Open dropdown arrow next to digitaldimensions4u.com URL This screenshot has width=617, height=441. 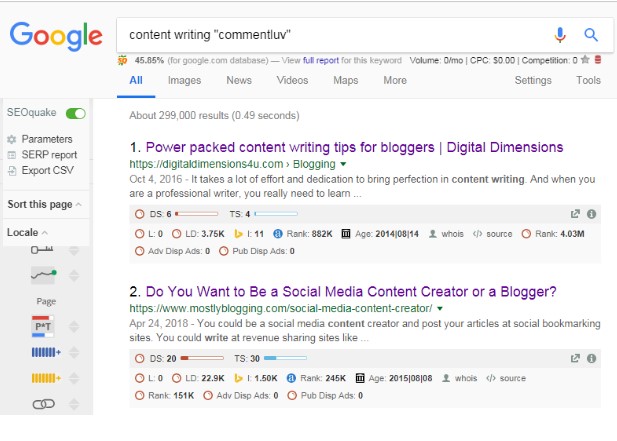pyautogui.click(x=343, y=164)
